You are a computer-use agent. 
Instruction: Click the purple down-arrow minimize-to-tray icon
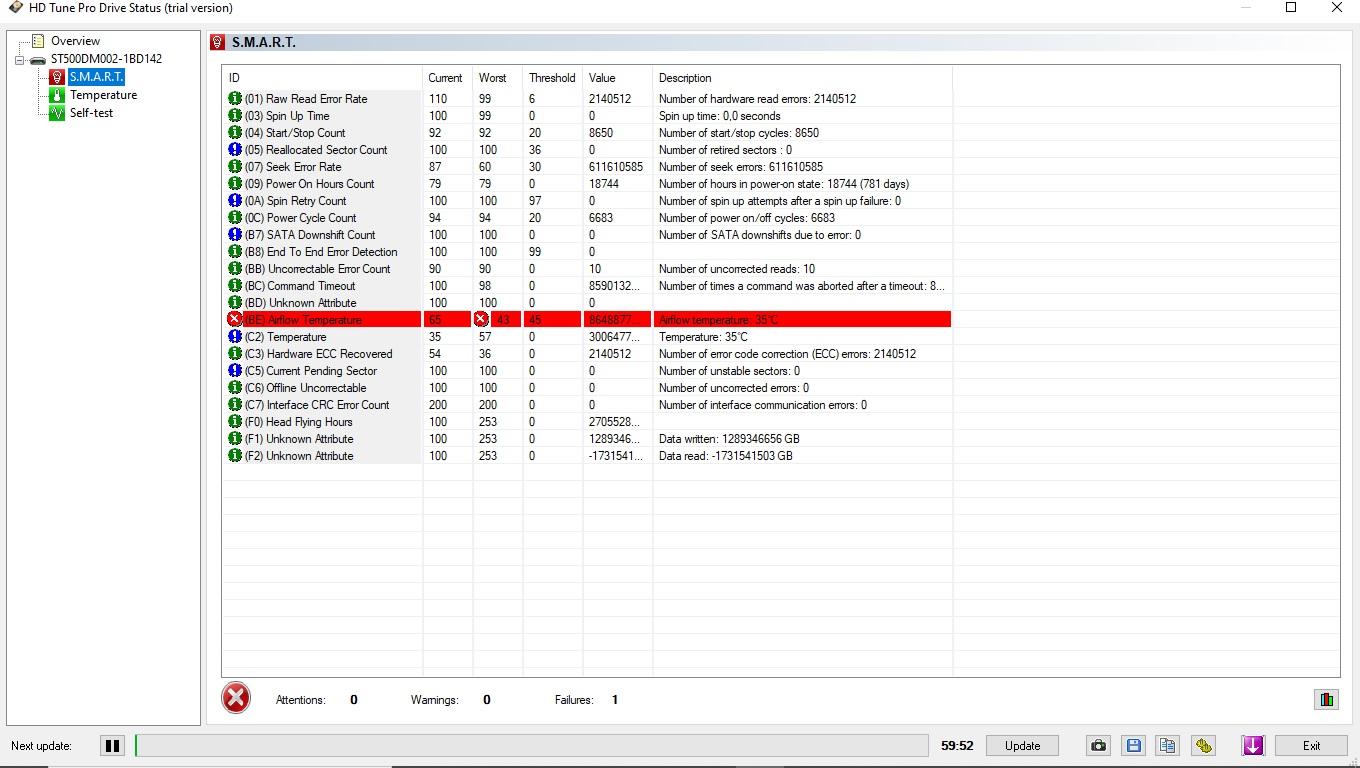tap(1253, 746)
